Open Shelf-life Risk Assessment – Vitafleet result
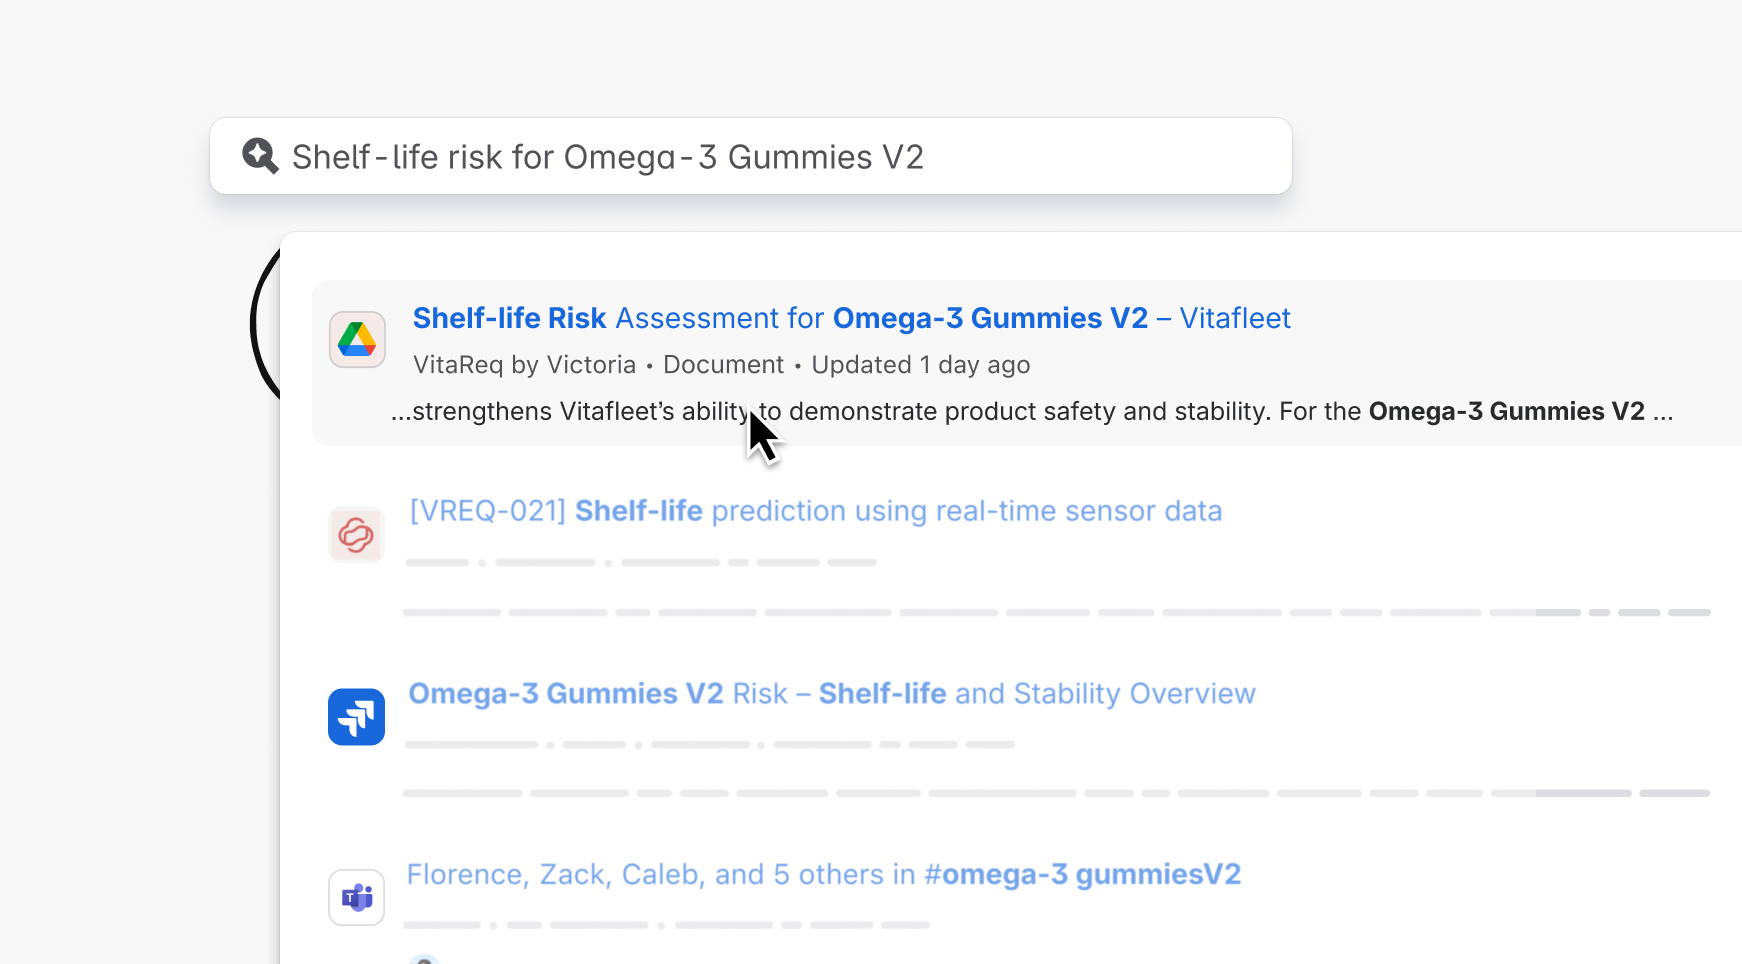 click(x=851, y=318)
